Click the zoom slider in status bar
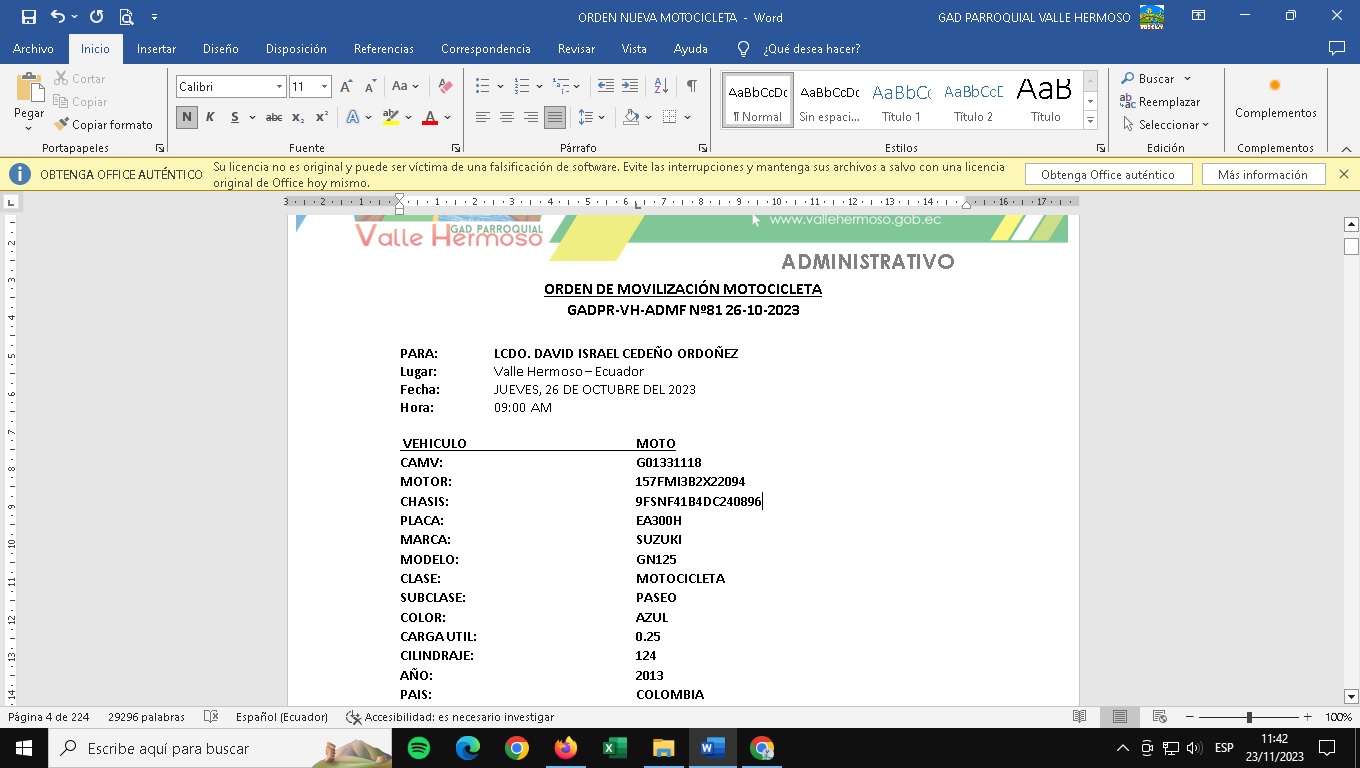Screen dimensions: 1360x768 (1248, 717)
